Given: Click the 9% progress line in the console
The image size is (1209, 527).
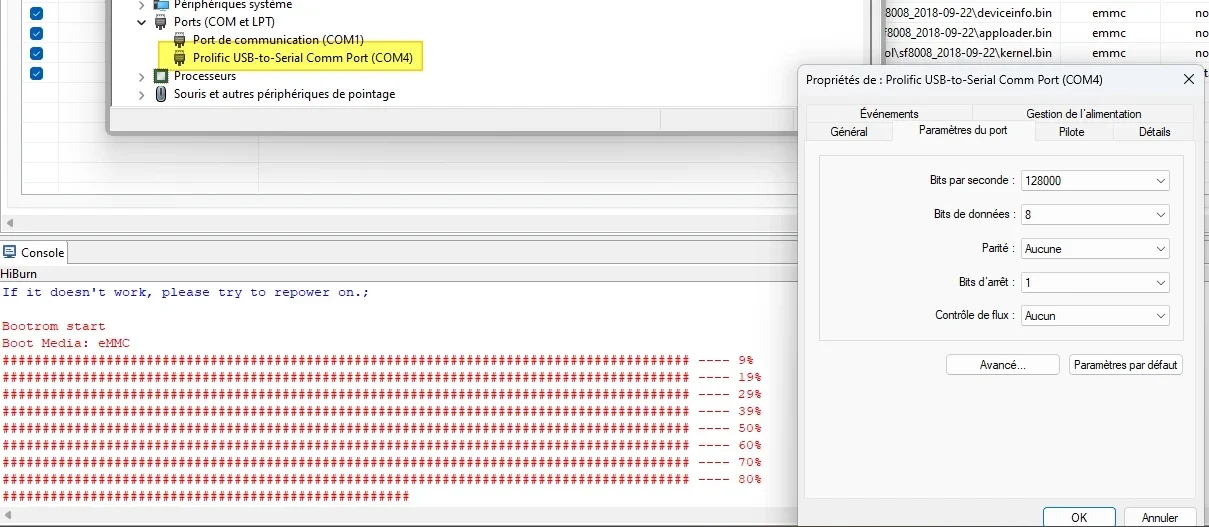Looking at the screenshot, I should (378, 360).
